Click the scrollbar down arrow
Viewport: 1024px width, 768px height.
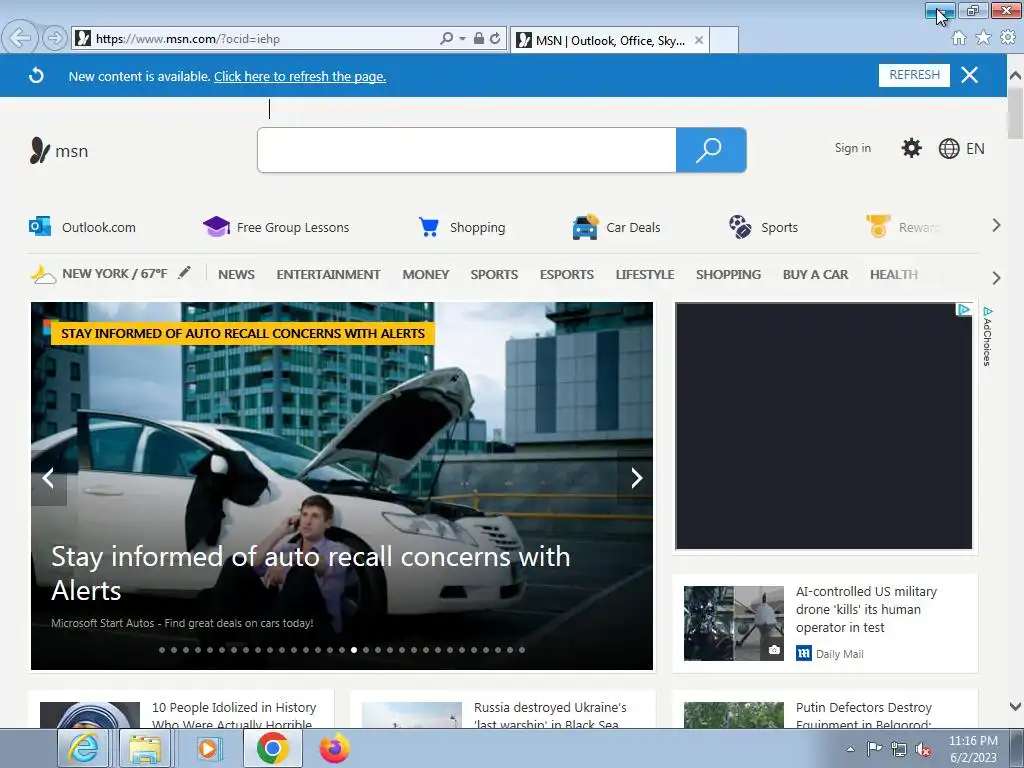coord(1015,706)
